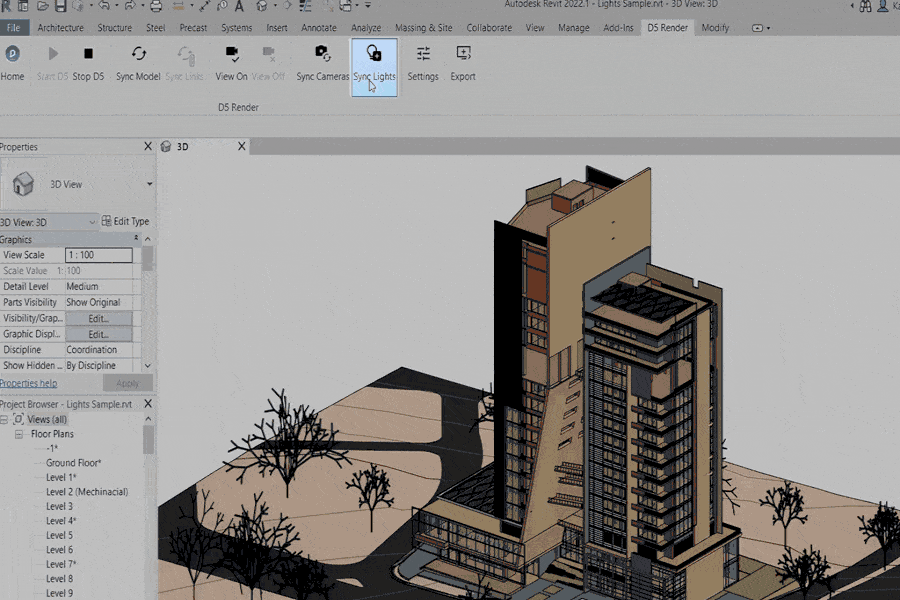This screenshot has height=600, width=900.
Task: Switch to the Architecture ribbon tab
Action: [60, 28]
